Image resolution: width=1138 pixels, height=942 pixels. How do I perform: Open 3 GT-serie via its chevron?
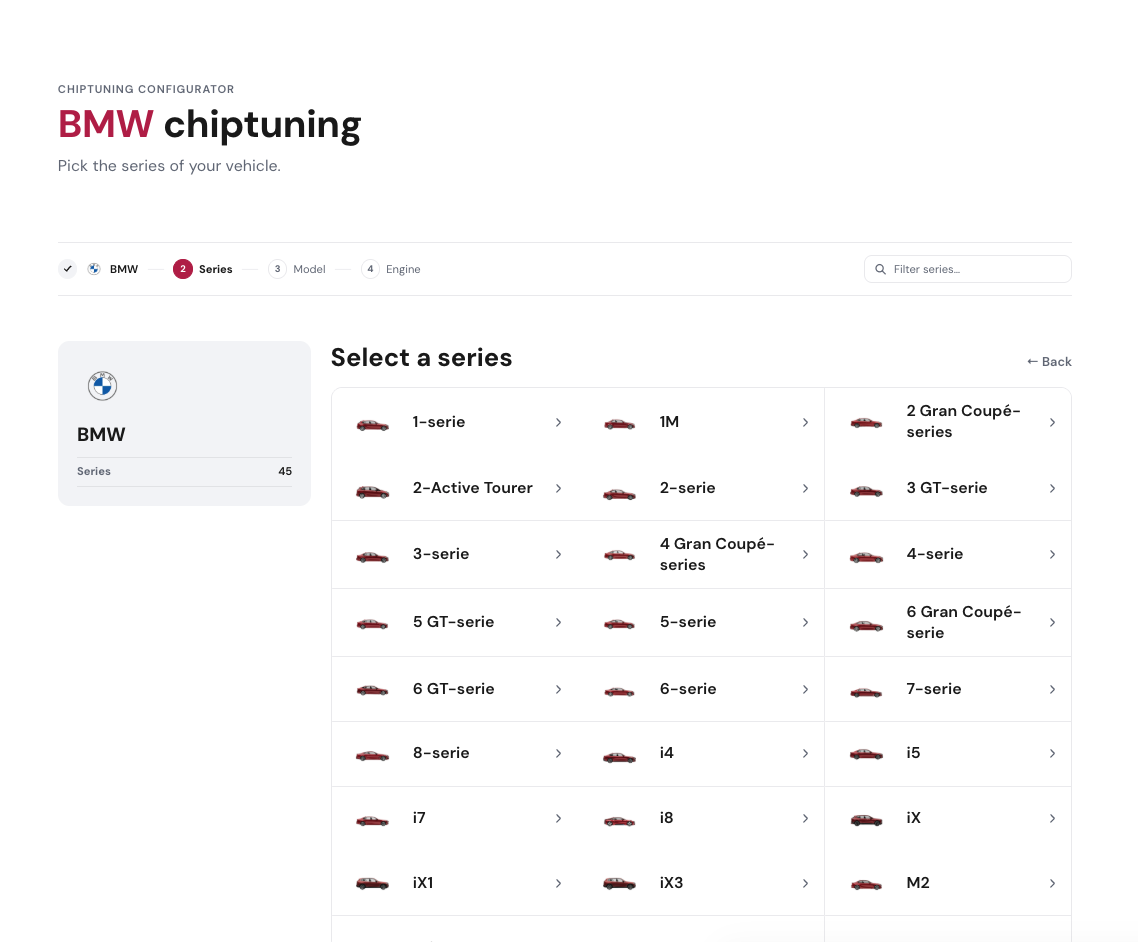coord(1052,488)
